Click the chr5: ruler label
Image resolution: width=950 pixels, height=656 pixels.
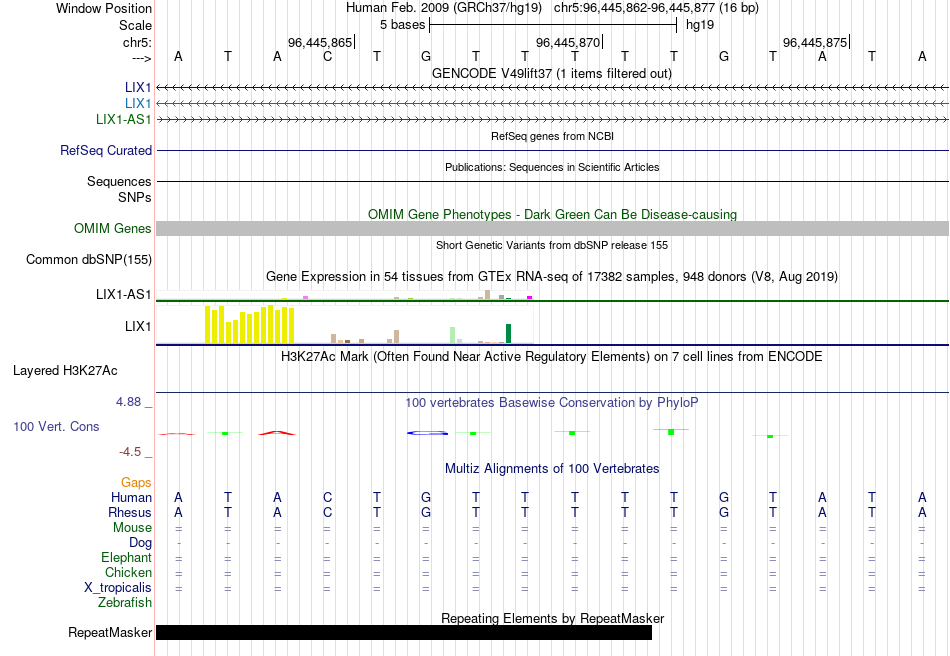pyautogui.click(x=138, y=42)
